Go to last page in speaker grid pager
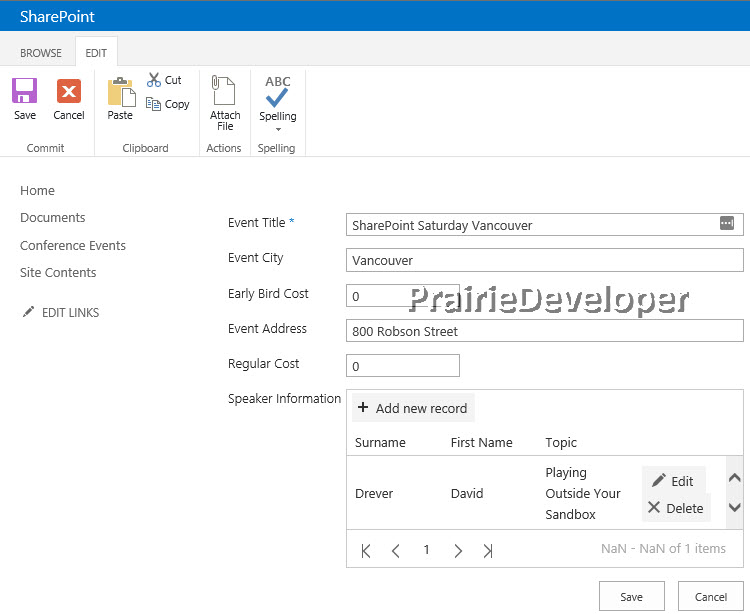This screenshot has height=614, width=750. click(x=487, y=550)
